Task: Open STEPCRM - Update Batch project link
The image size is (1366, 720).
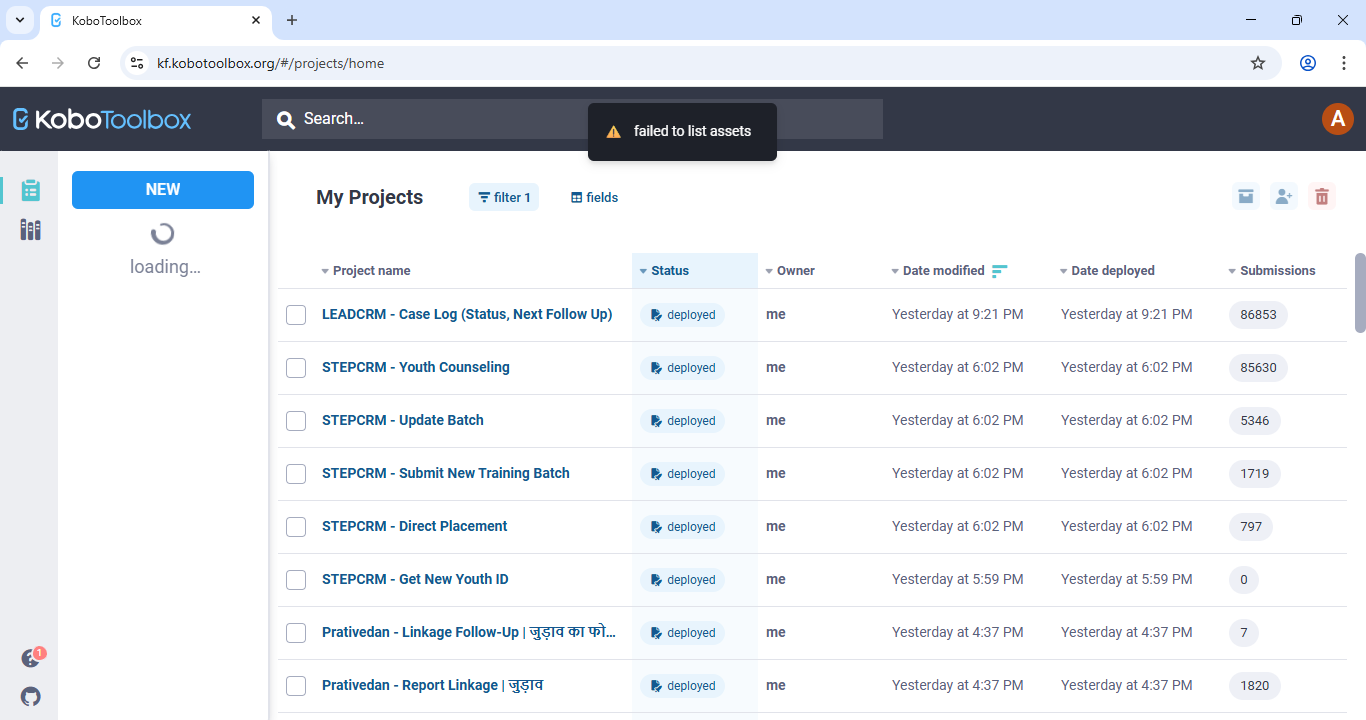Action: (x=402, y=420)
